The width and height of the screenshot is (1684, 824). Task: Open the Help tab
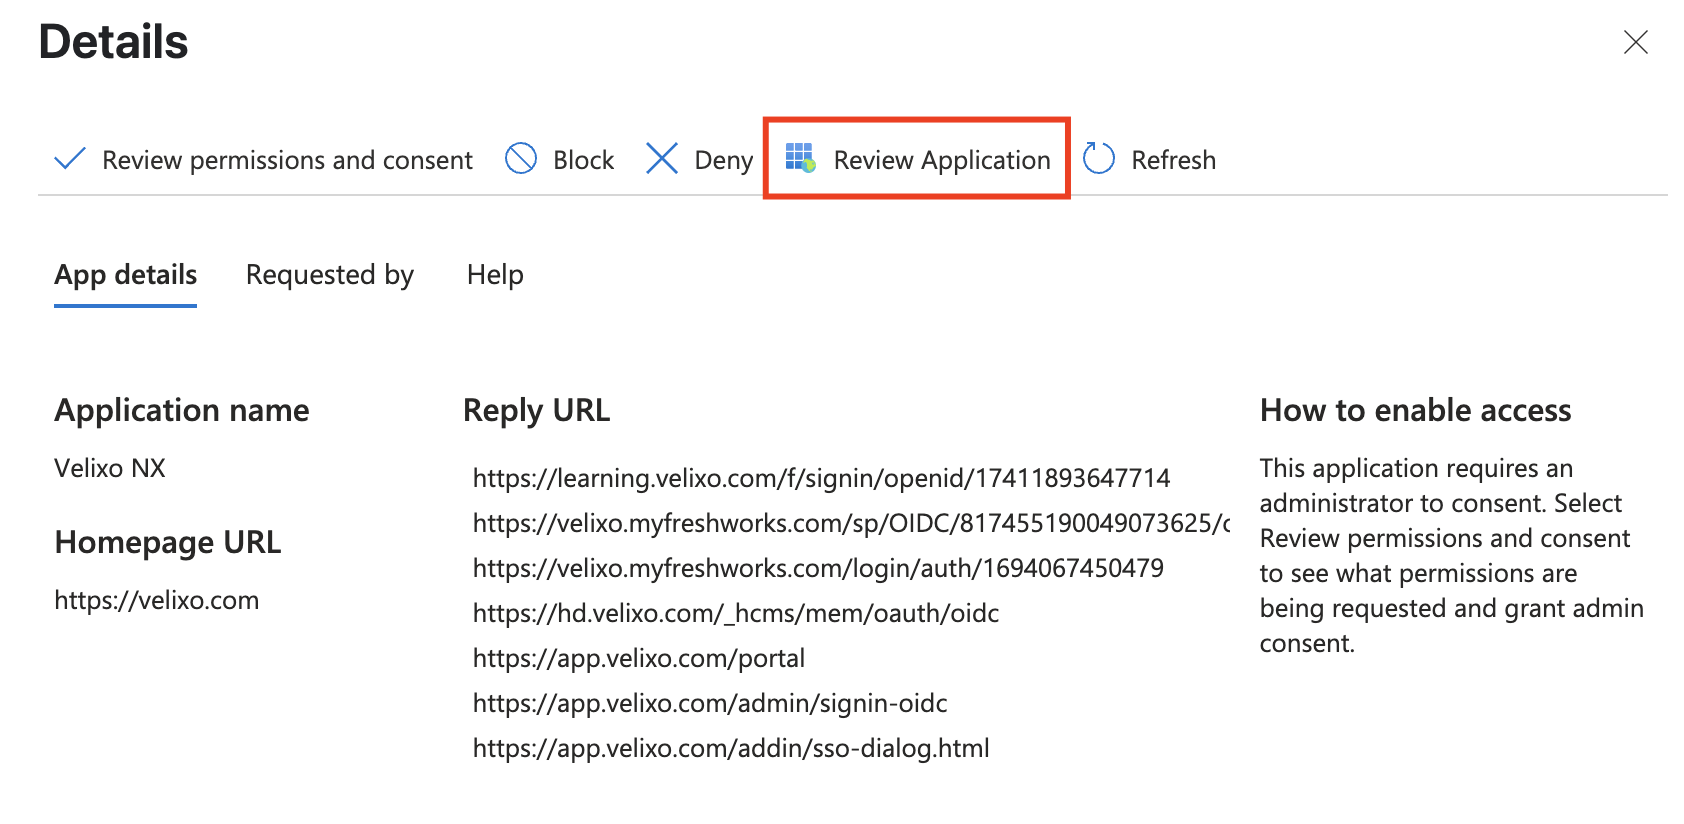click(495, 275)
